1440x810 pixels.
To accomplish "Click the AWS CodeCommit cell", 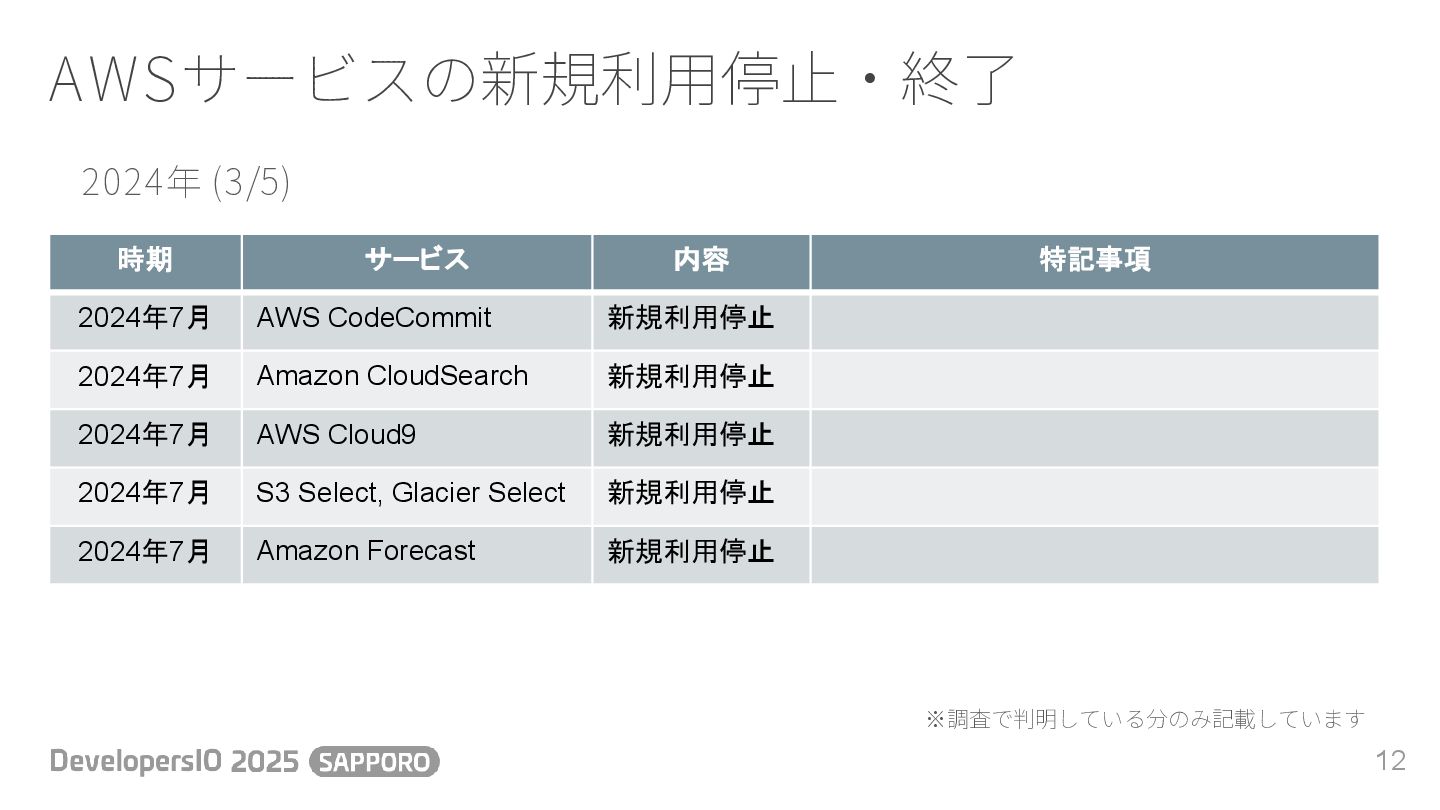I will click(x=417, y=321).
